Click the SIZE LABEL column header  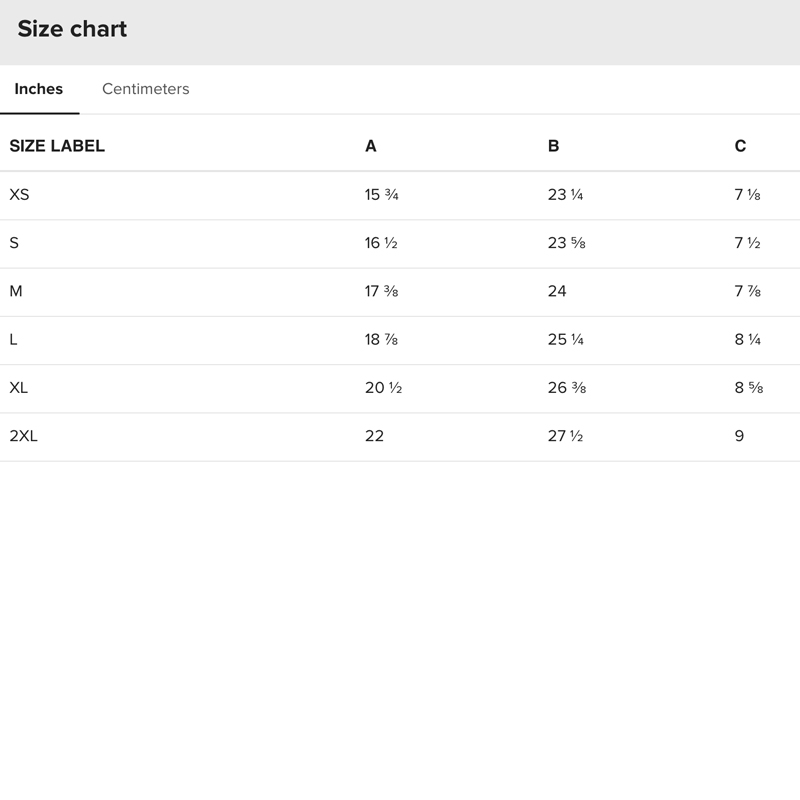57,146
